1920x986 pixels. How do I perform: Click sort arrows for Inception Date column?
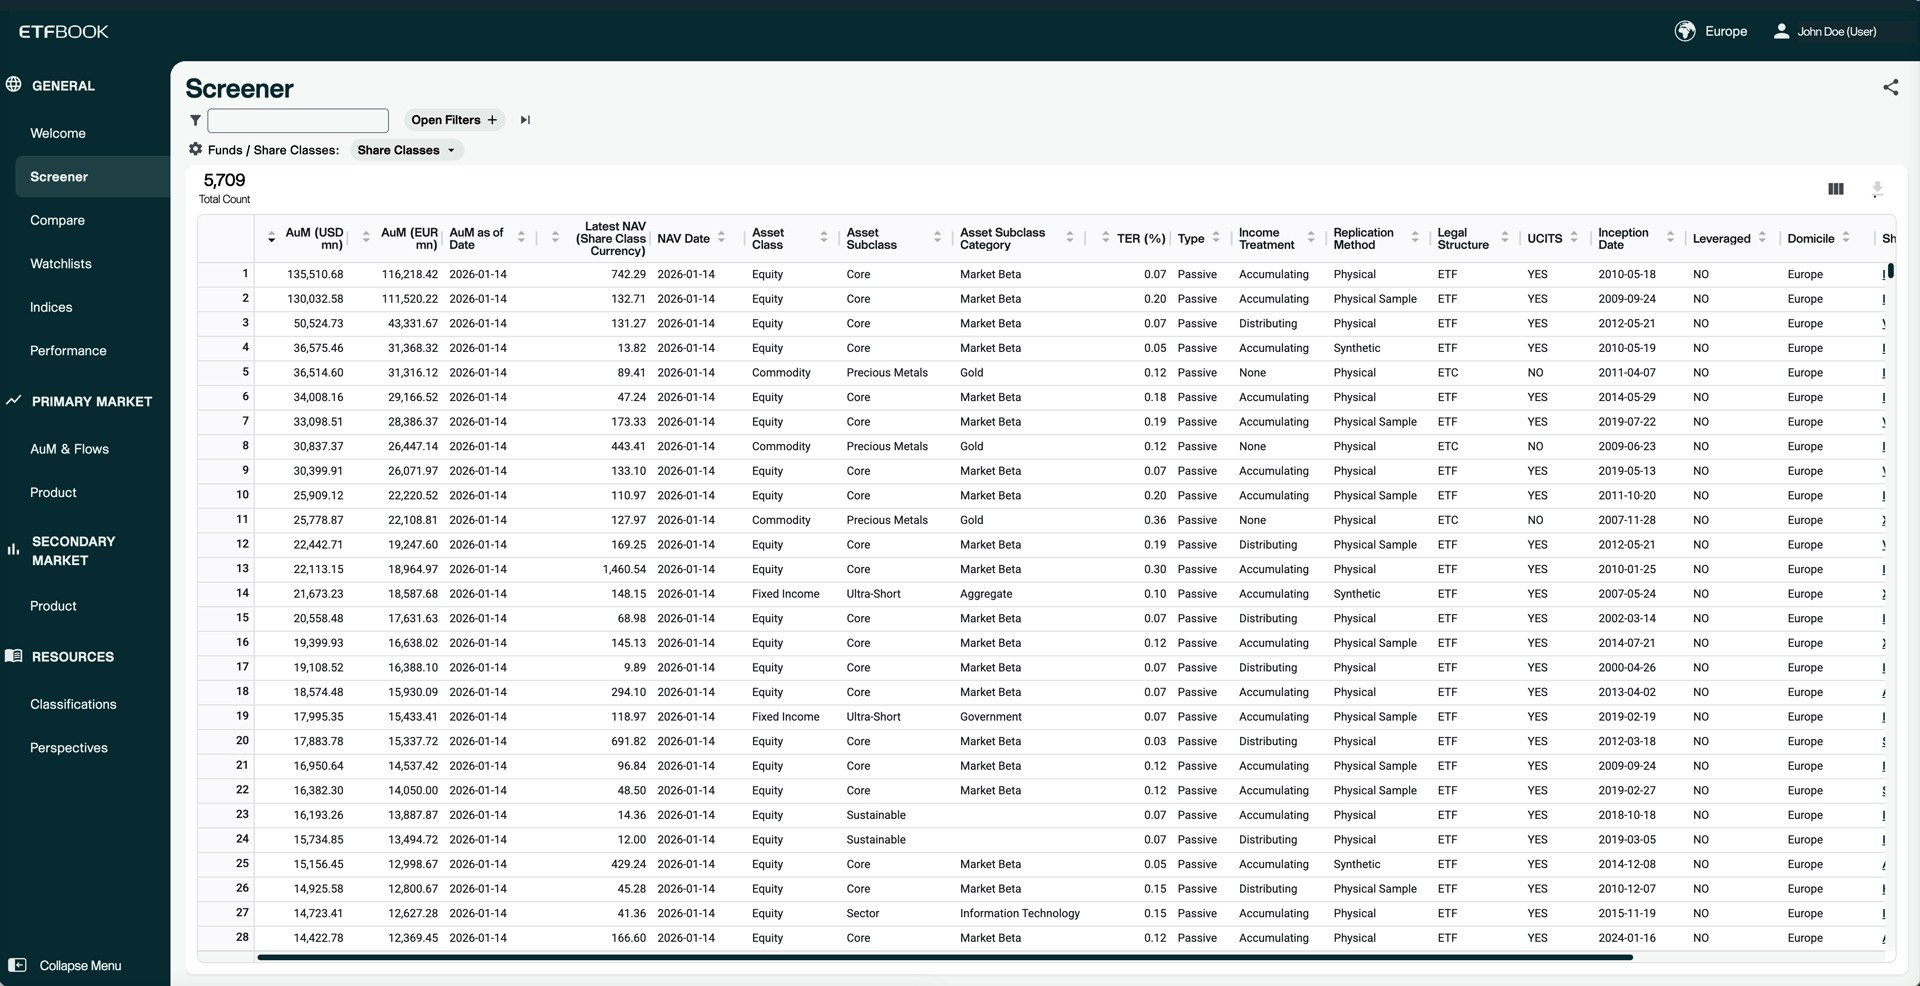[1670, 238]
